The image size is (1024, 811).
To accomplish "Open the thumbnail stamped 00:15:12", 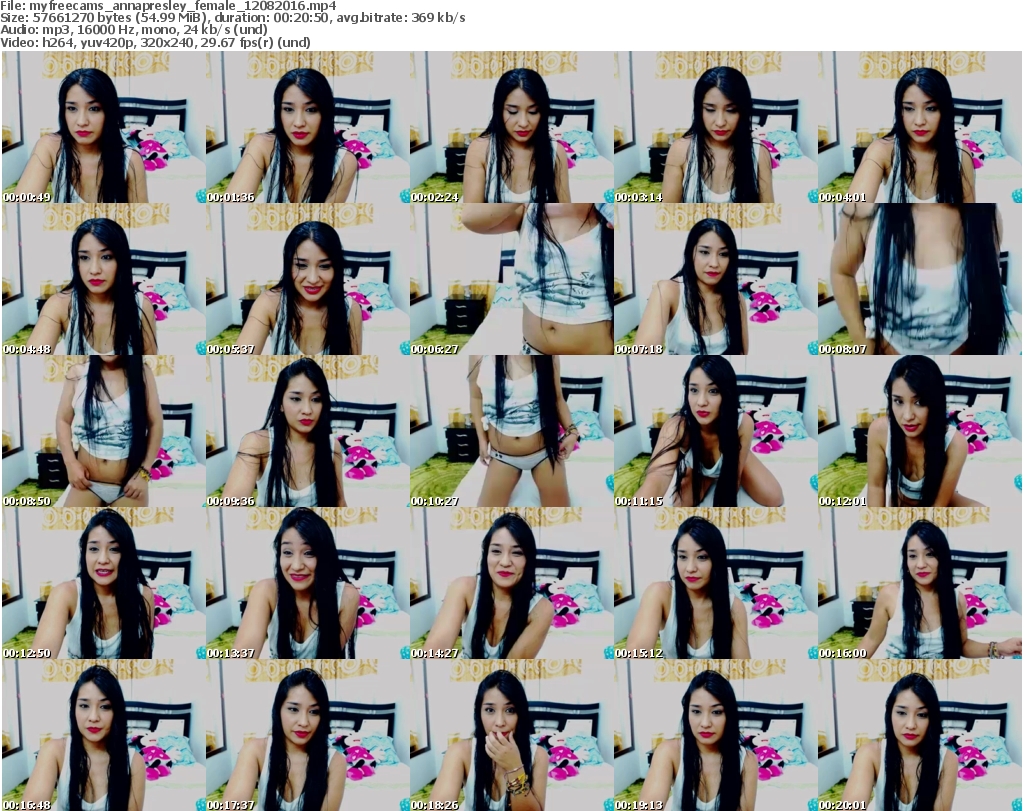I will [x=716, y=584].
